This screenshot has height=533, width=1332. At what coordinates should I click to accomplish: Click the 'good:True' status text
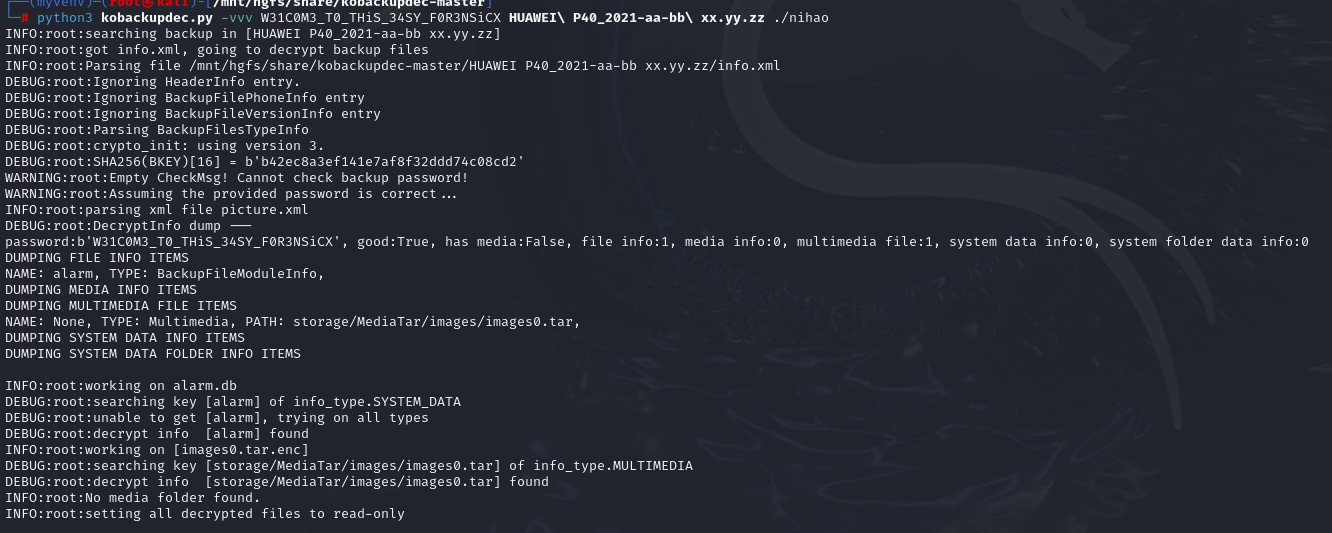400,242
